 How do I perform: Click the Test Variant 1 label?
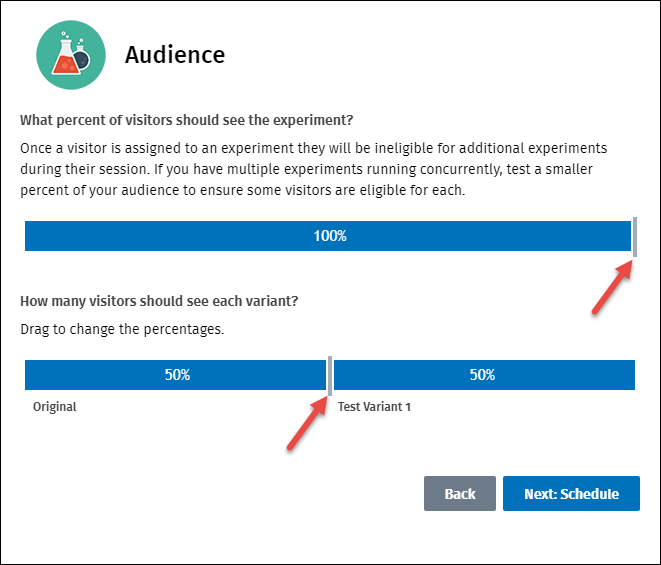pos(374,407)
